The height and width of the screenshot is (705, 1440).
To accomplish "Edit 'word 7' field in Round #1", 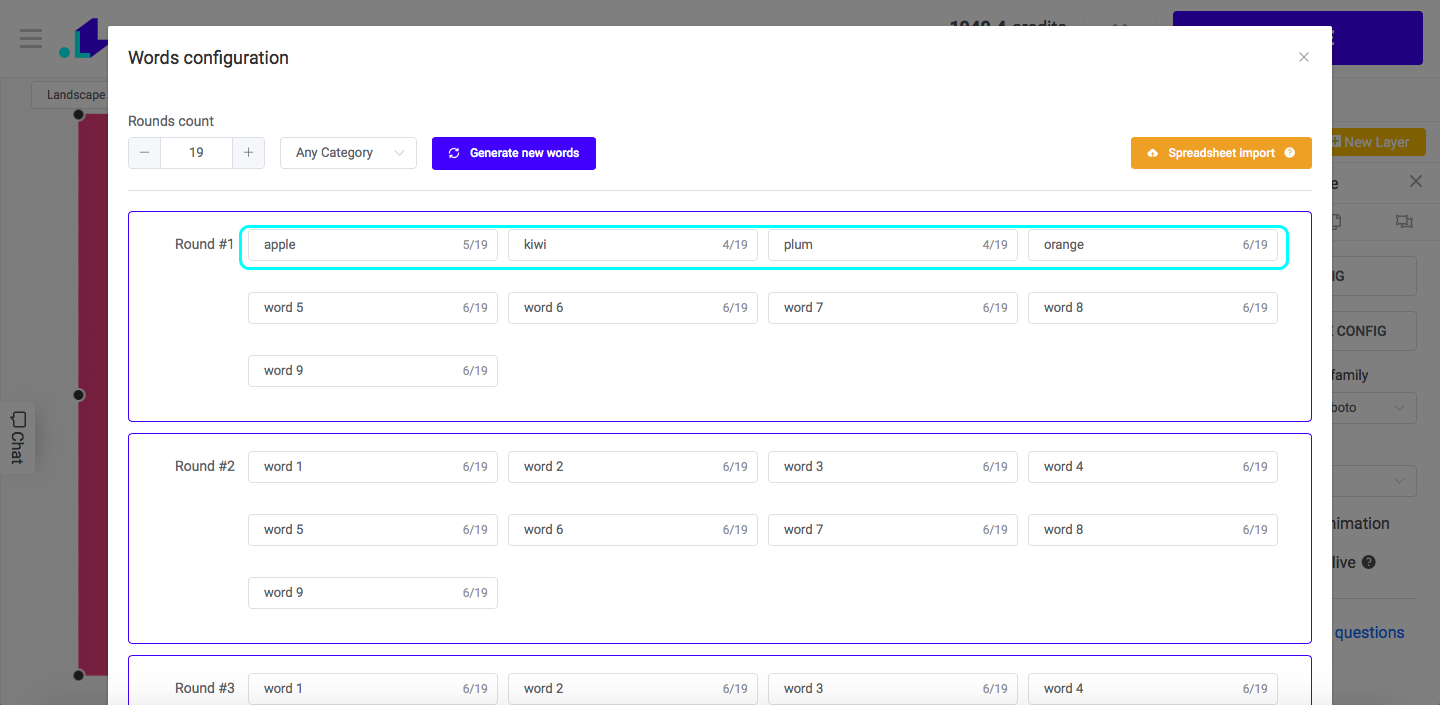I will (893, 308).
